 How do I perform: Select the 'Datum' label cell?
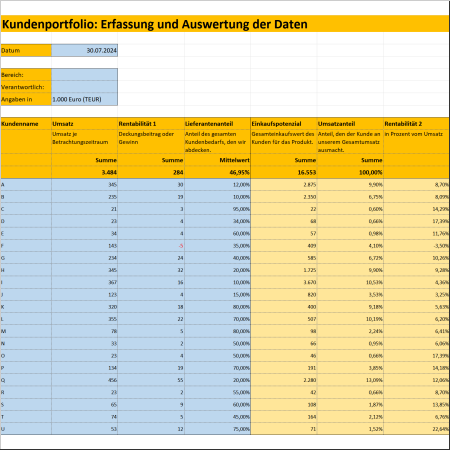coord(26,50)
